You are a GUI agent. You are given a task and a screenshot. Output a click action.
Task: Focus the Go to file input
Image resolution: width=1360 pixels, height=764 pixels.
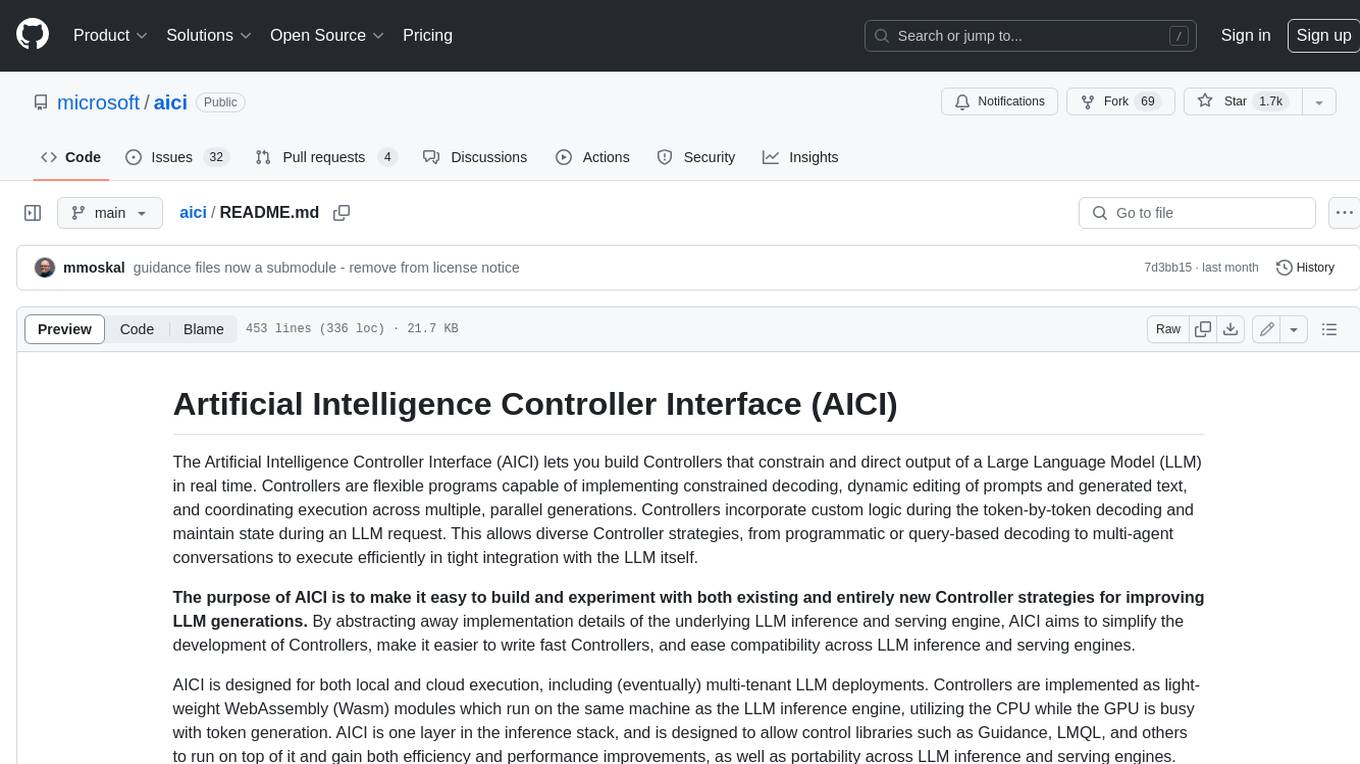tap(1197, 213)
